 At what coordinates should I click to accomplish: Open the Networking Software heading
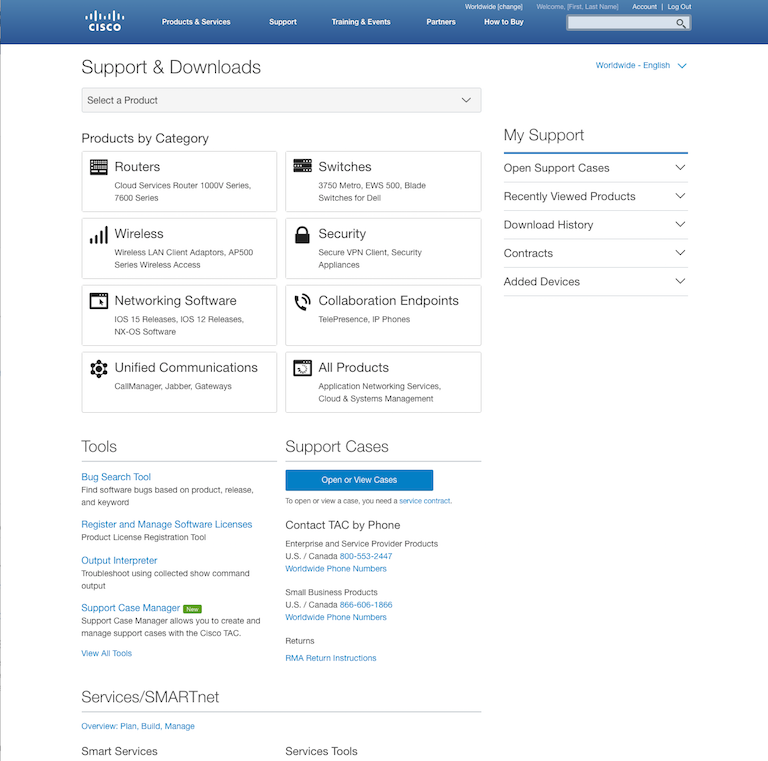(175, 301)
